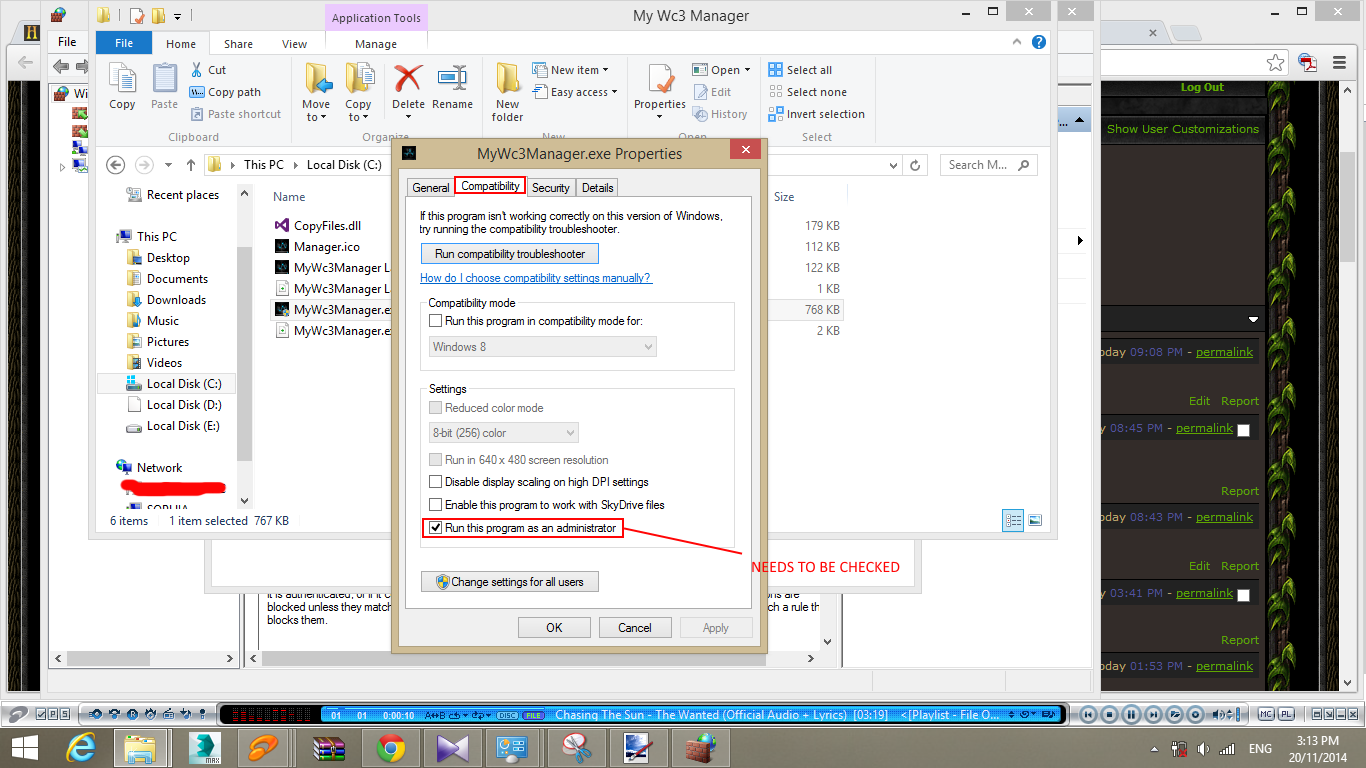The width and height of the screenshot is (1366, 768).
Task: Click Change settings for all users
Action: pos(510,581)
